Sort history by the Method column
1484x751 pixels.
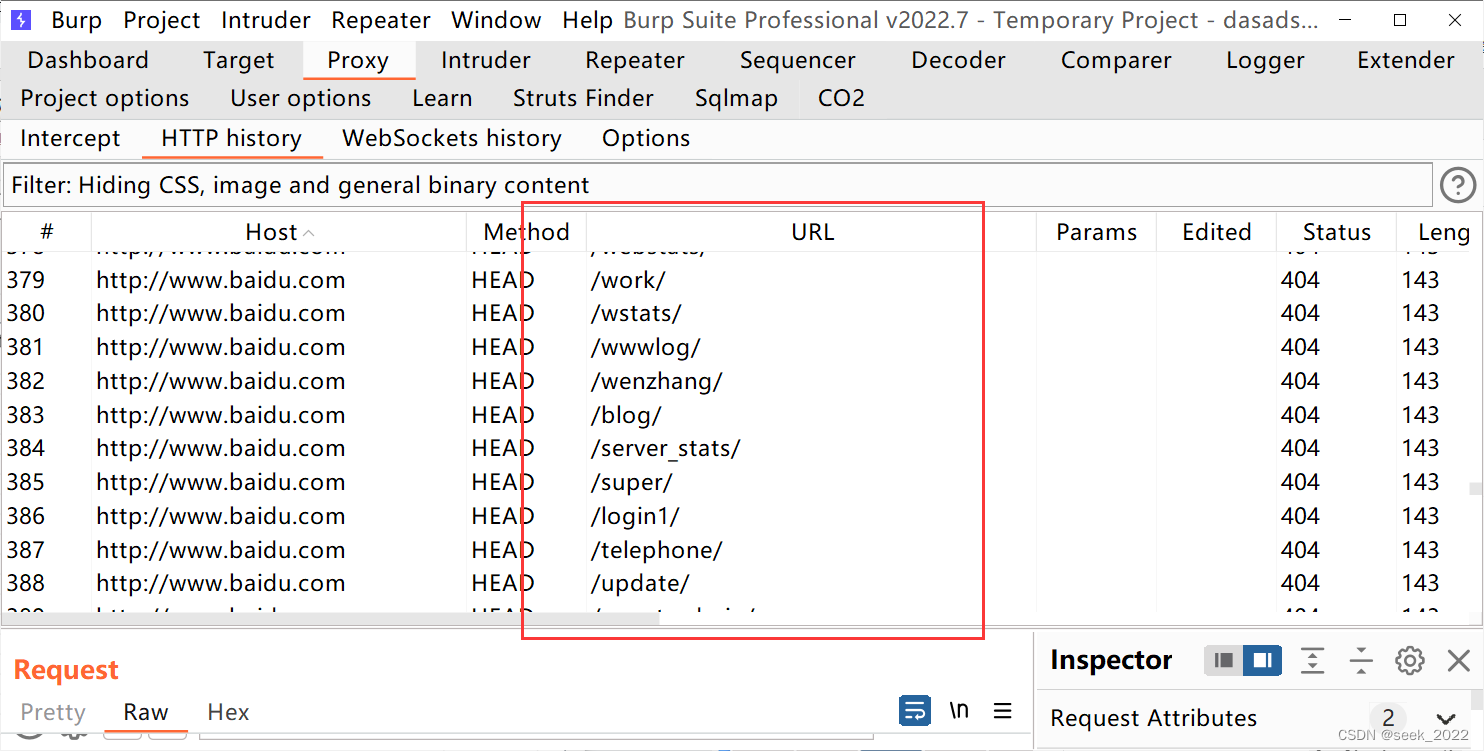(526, 232)
